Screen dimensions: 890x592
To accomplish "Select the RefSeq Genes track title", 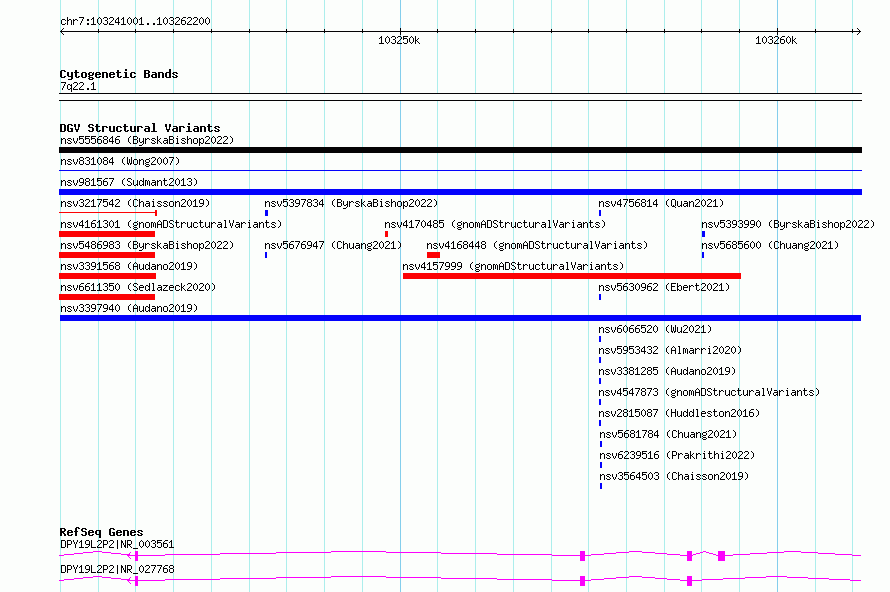I will pos(101,532).
